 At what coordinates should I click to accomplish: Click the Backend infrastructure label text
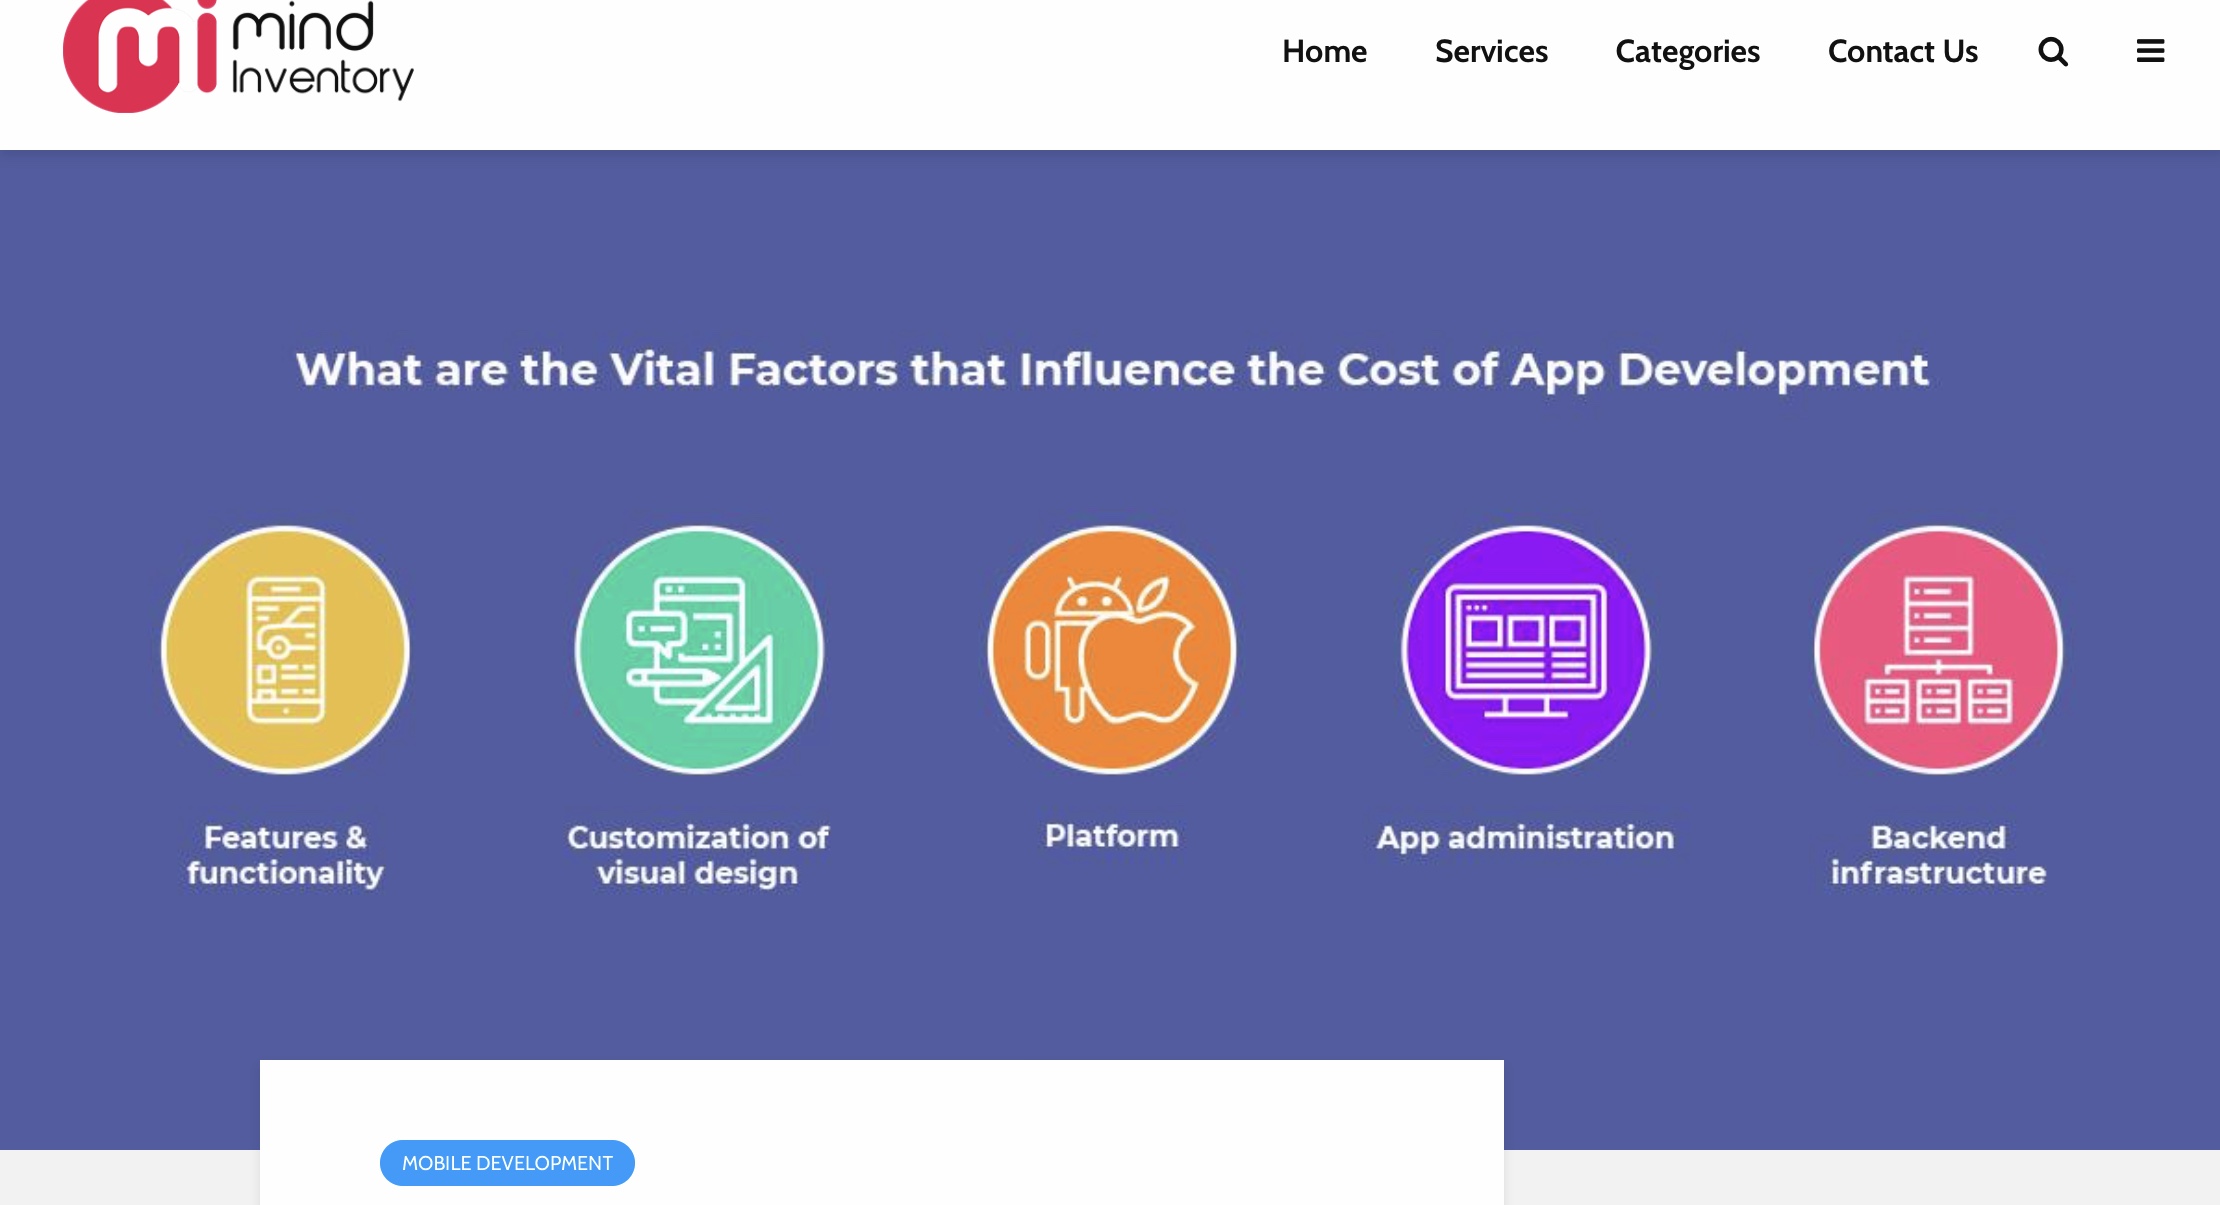1938,855
